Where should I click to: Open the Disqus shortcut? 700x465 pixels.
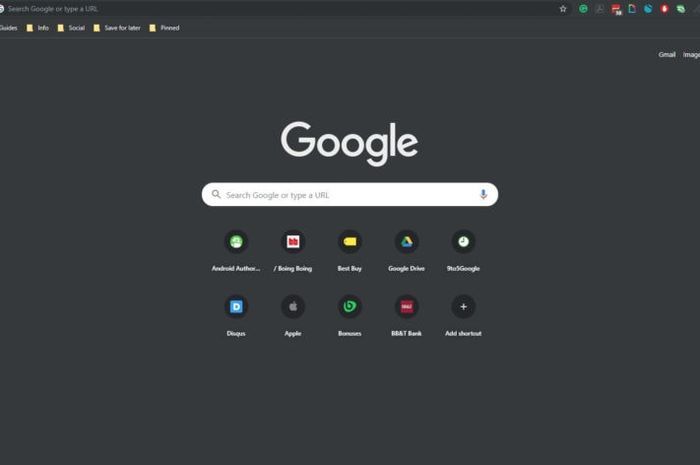(236, 315)
